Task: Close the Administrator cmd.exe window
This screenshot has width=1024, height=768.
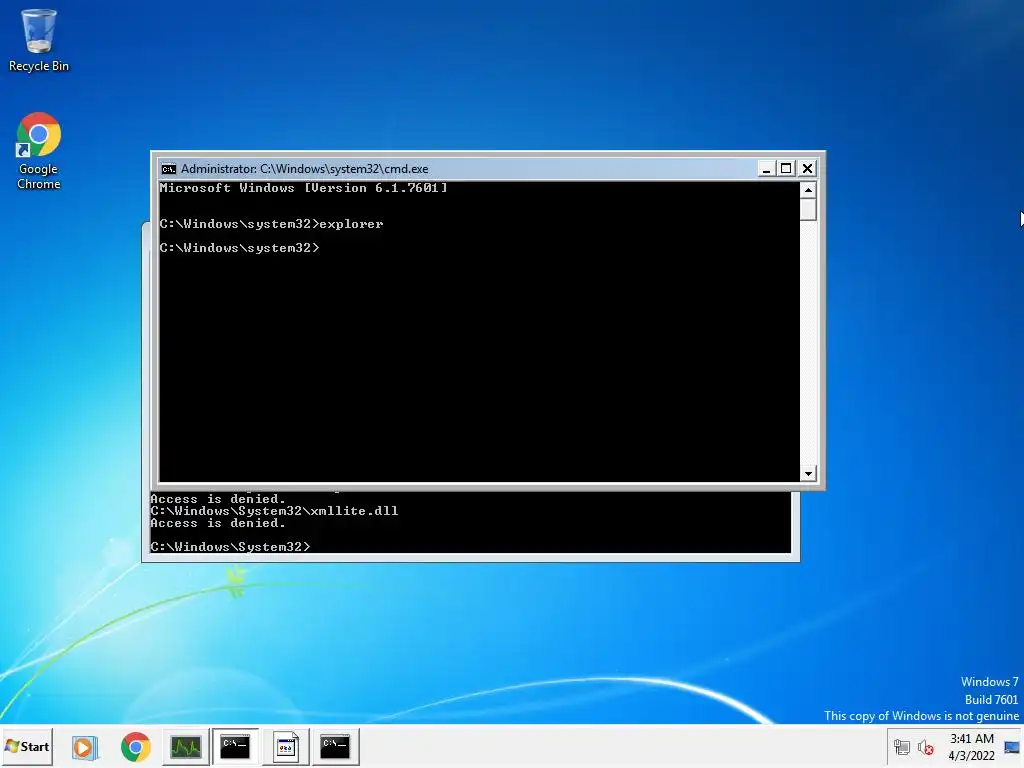Action: coord(807,168)
